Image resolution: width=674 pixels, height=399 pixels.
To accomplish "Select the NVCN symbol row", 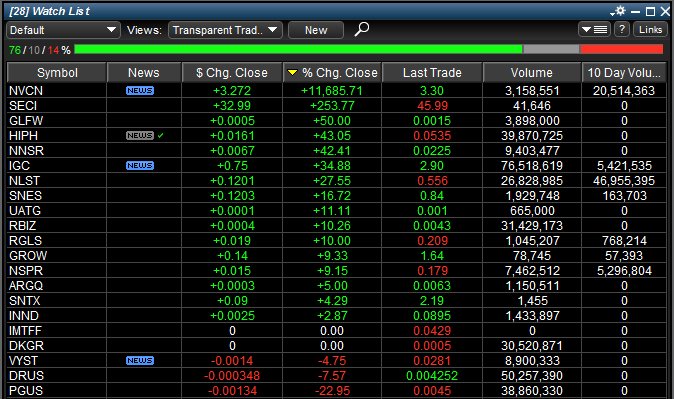I will pyautogui.click(x=26, y=91).
